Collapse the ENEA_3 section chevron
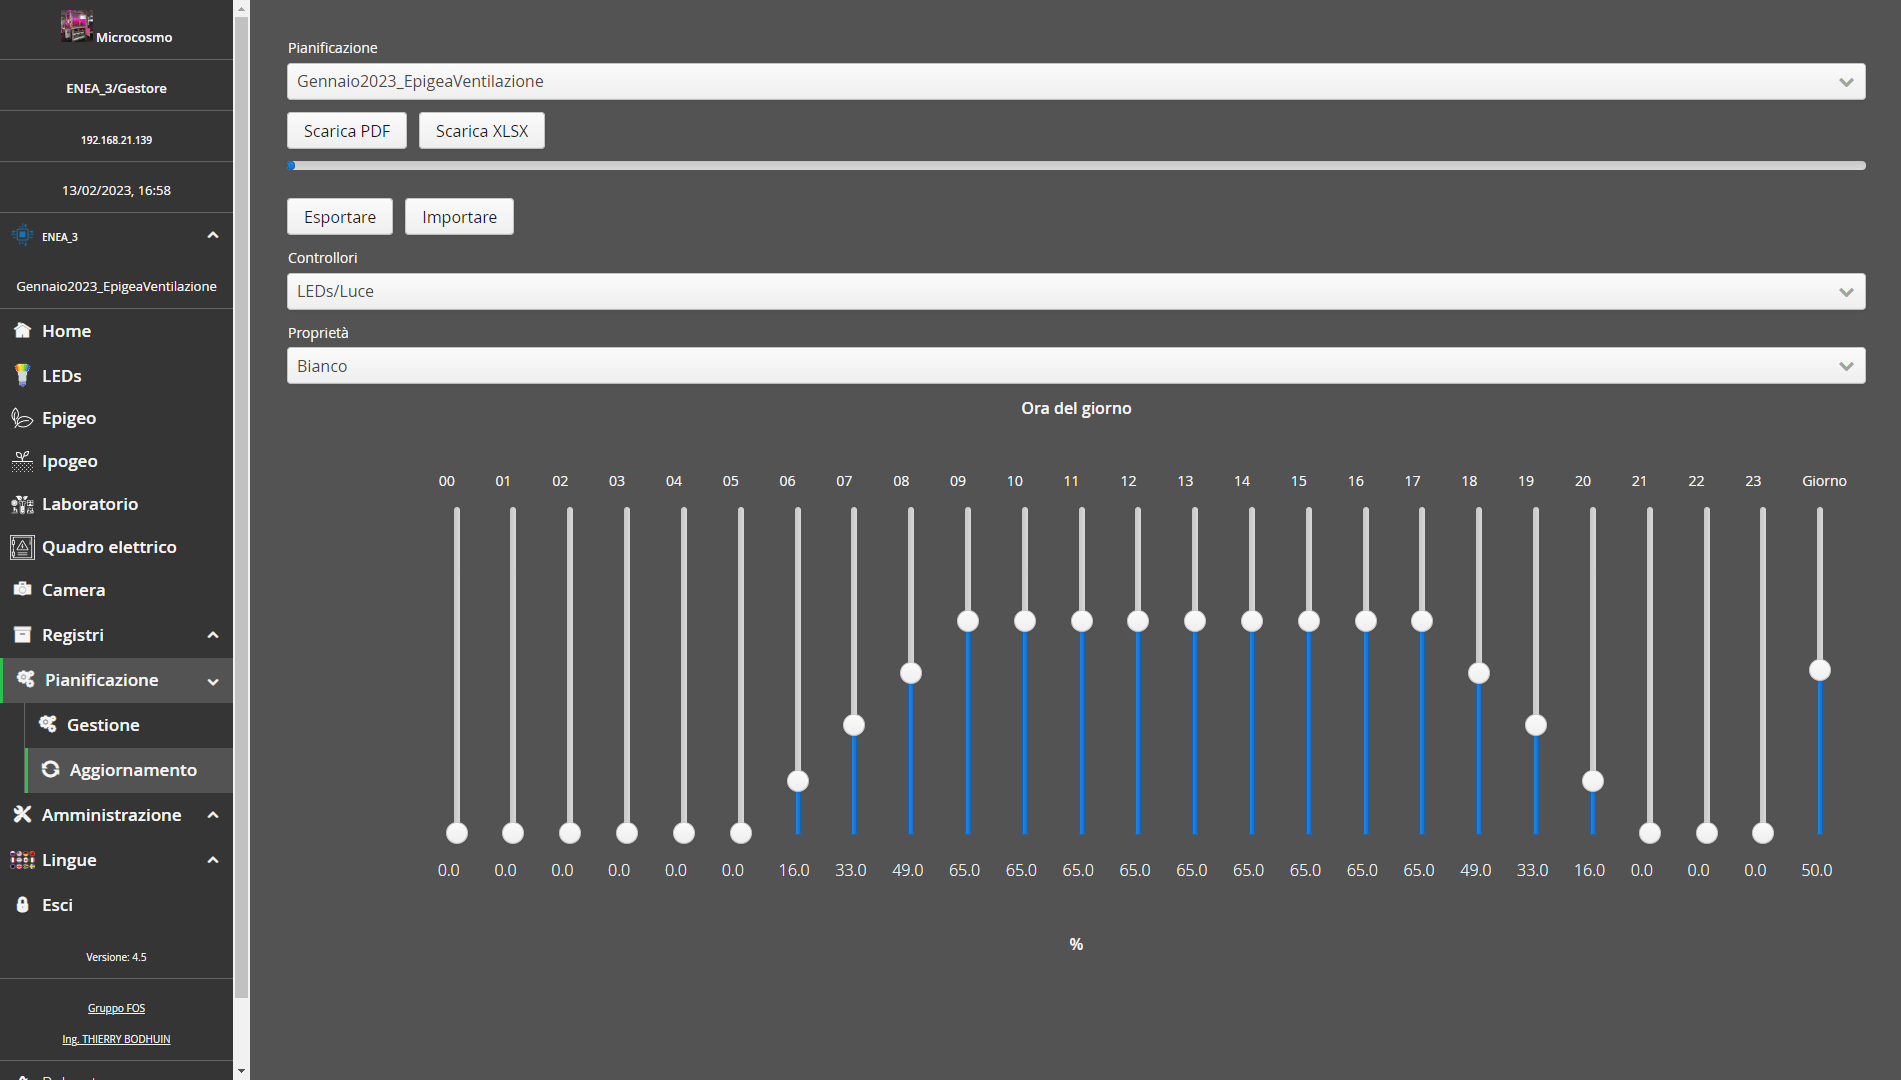 pos(213,236)
